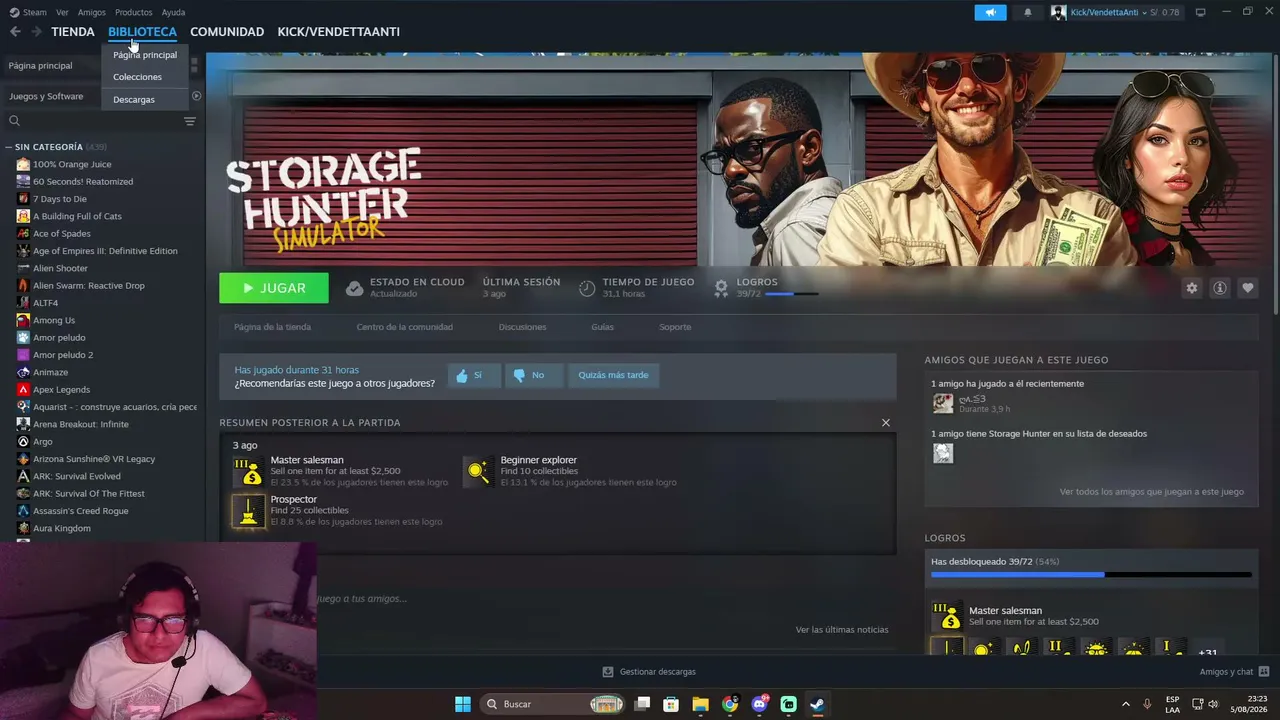The width and height of the screenshot is (1280, 720).
Task: Click the taskbar Buscar search box
Action: [x=553, y=704]
